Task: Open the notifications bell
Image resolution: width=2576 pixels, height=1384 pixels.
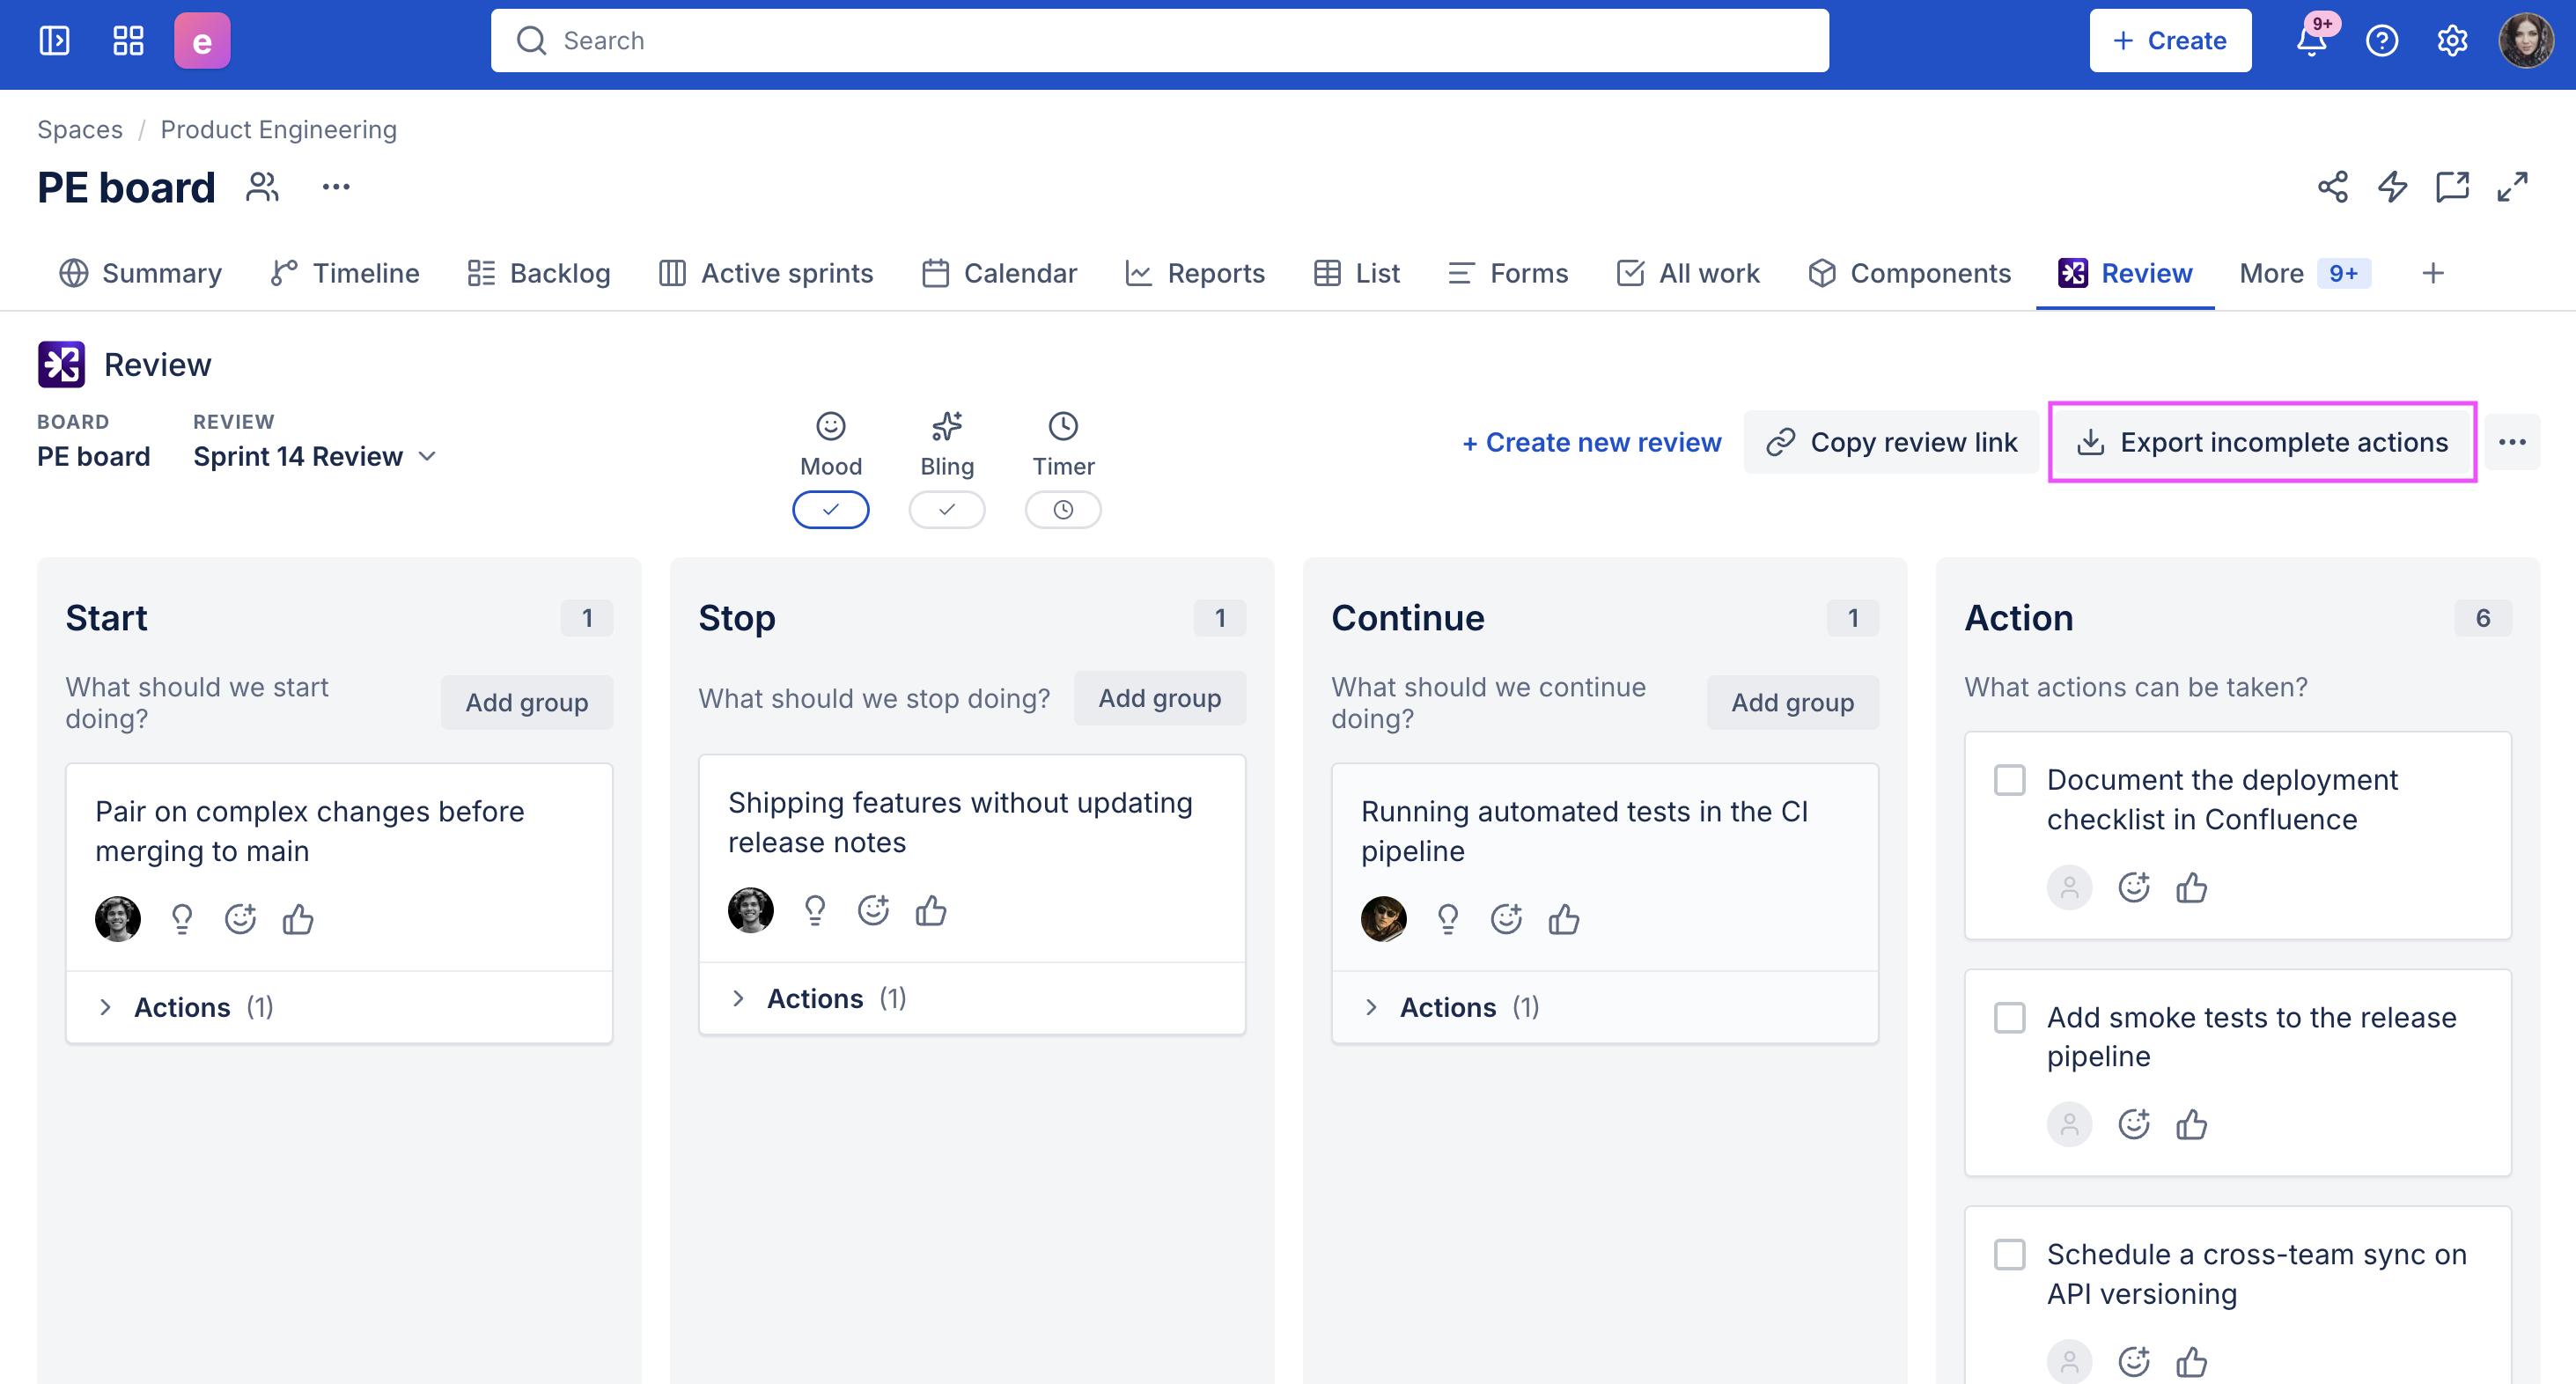Action: tap(2311, 41)
